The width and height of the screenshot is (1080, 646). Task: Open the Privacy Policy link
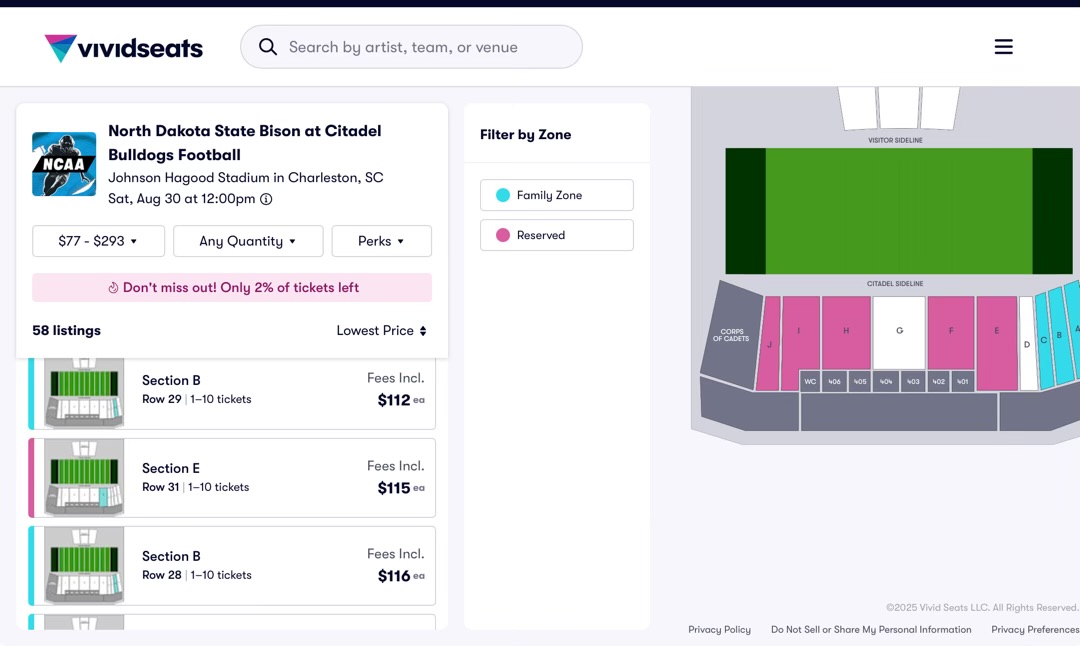(x=719, y=630)
